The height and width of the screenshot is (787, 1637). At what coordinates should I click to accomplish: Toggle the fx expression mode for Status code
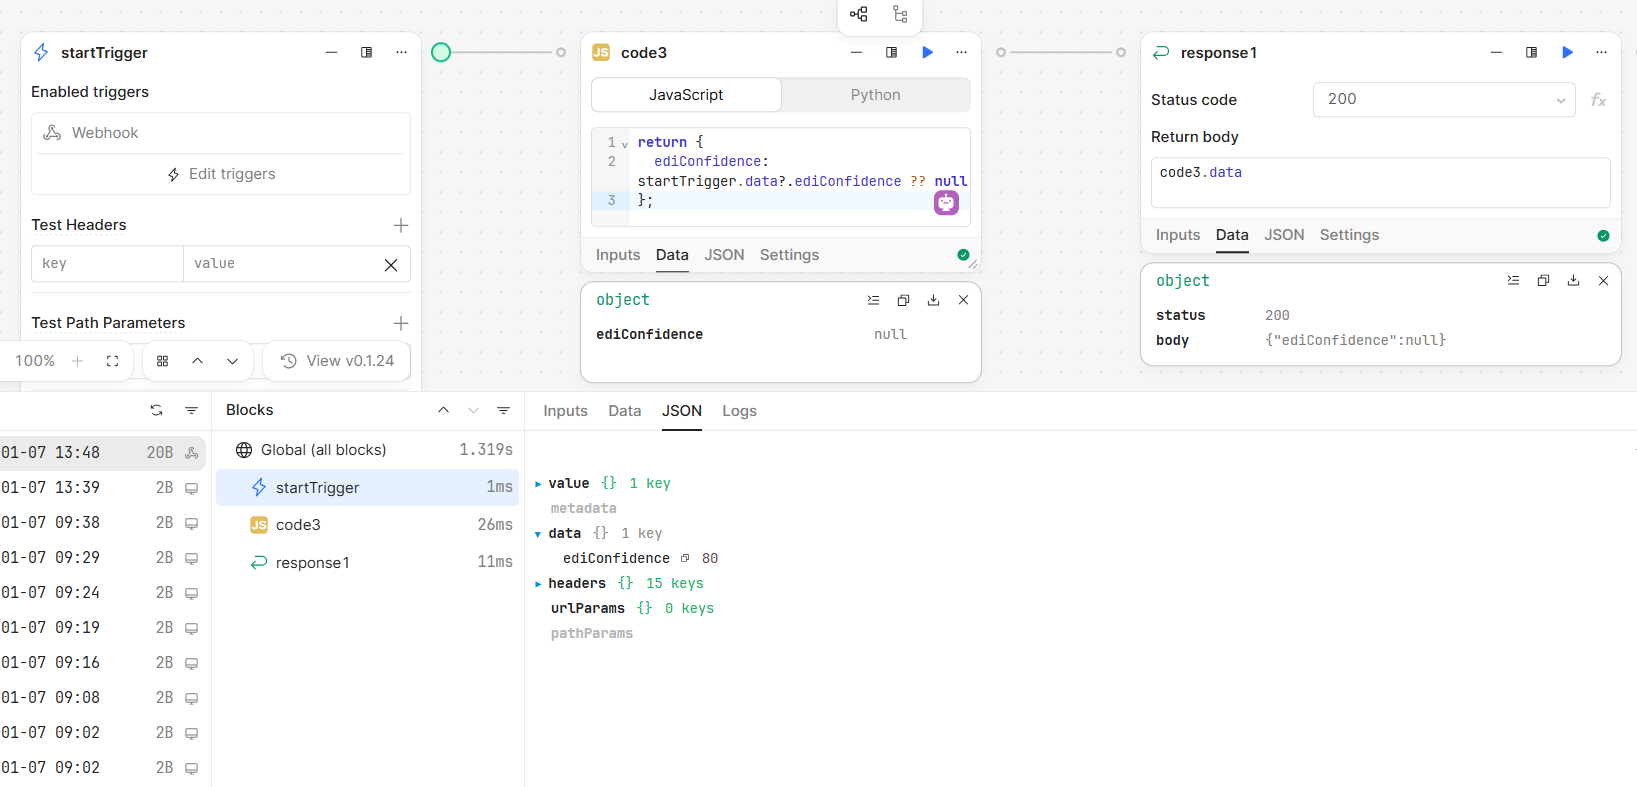tap(1598, 100)
